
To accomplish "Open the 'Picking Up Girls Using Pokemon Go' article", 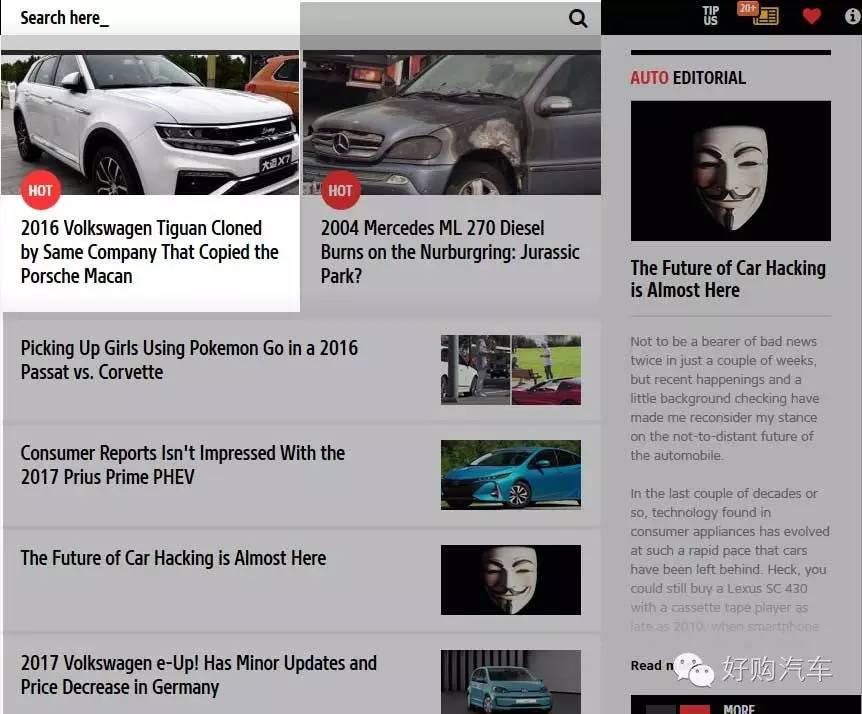I will (189, 360).
